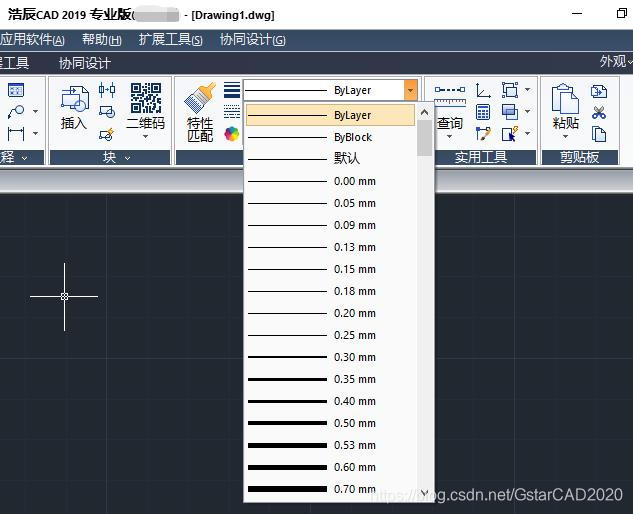Choose the 0.05 mm lineweight

[330, 203]
